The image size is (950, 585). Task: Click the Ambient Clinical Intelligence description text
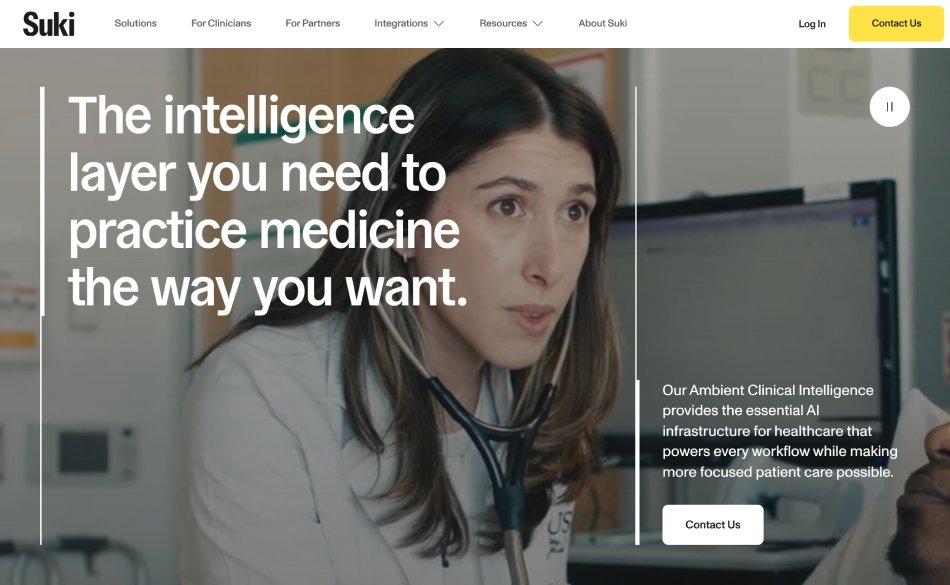tap(780, 431)
